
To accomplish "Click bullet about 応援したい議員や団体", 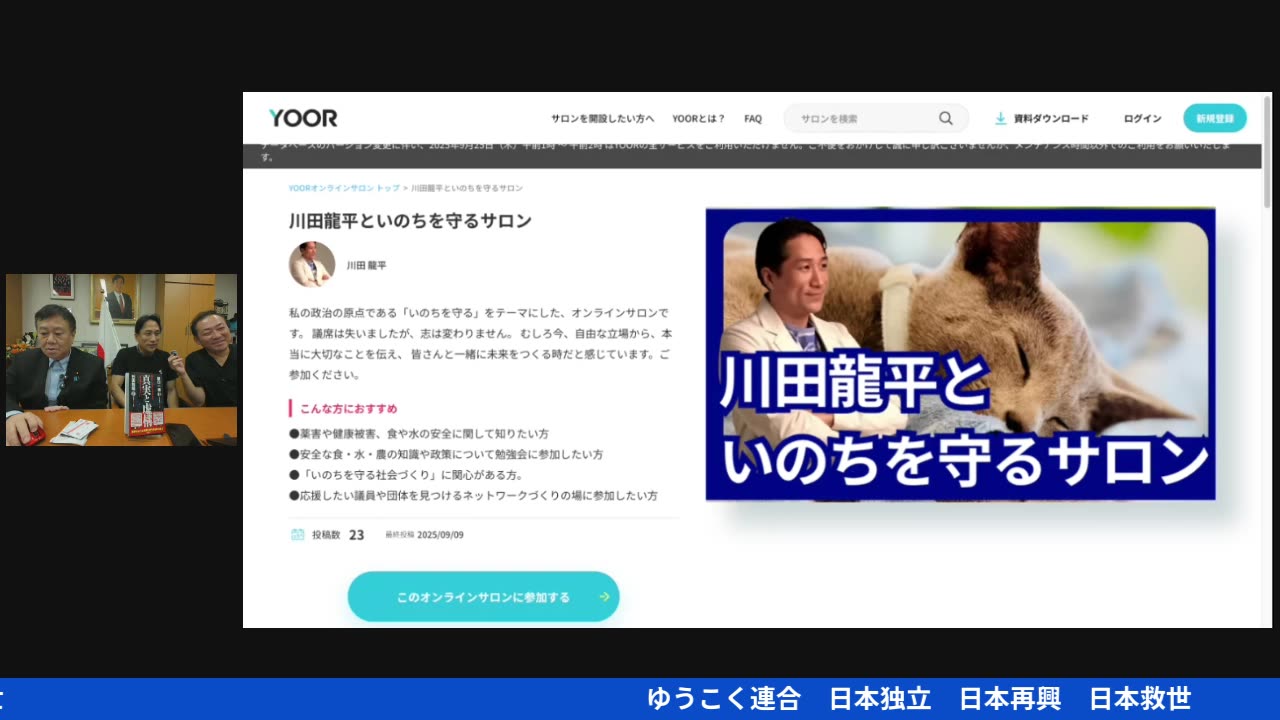I will (473, 495).
